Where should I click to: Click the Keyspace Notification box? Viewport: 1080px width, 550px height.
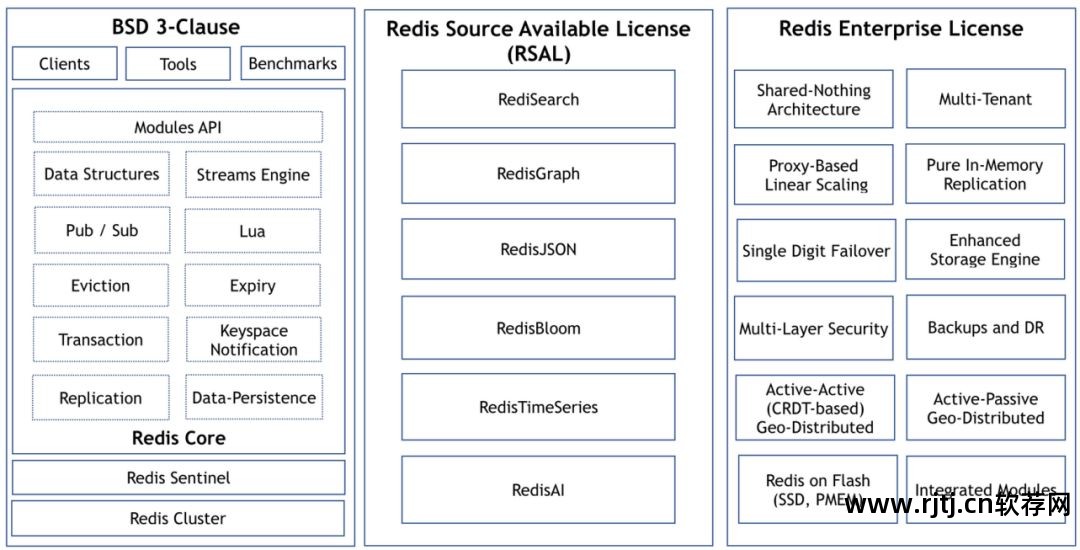(253, 339)
